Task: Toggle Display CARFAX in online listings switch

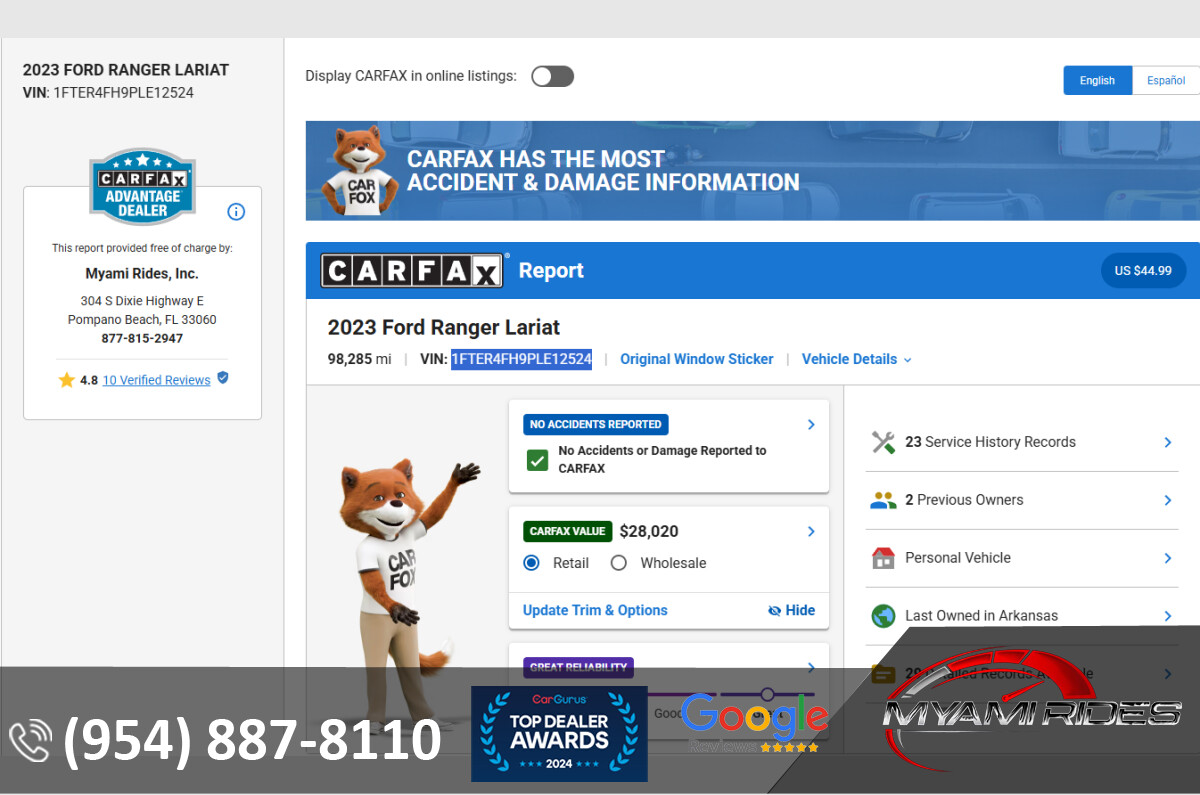Action: [x=552, y=76]
